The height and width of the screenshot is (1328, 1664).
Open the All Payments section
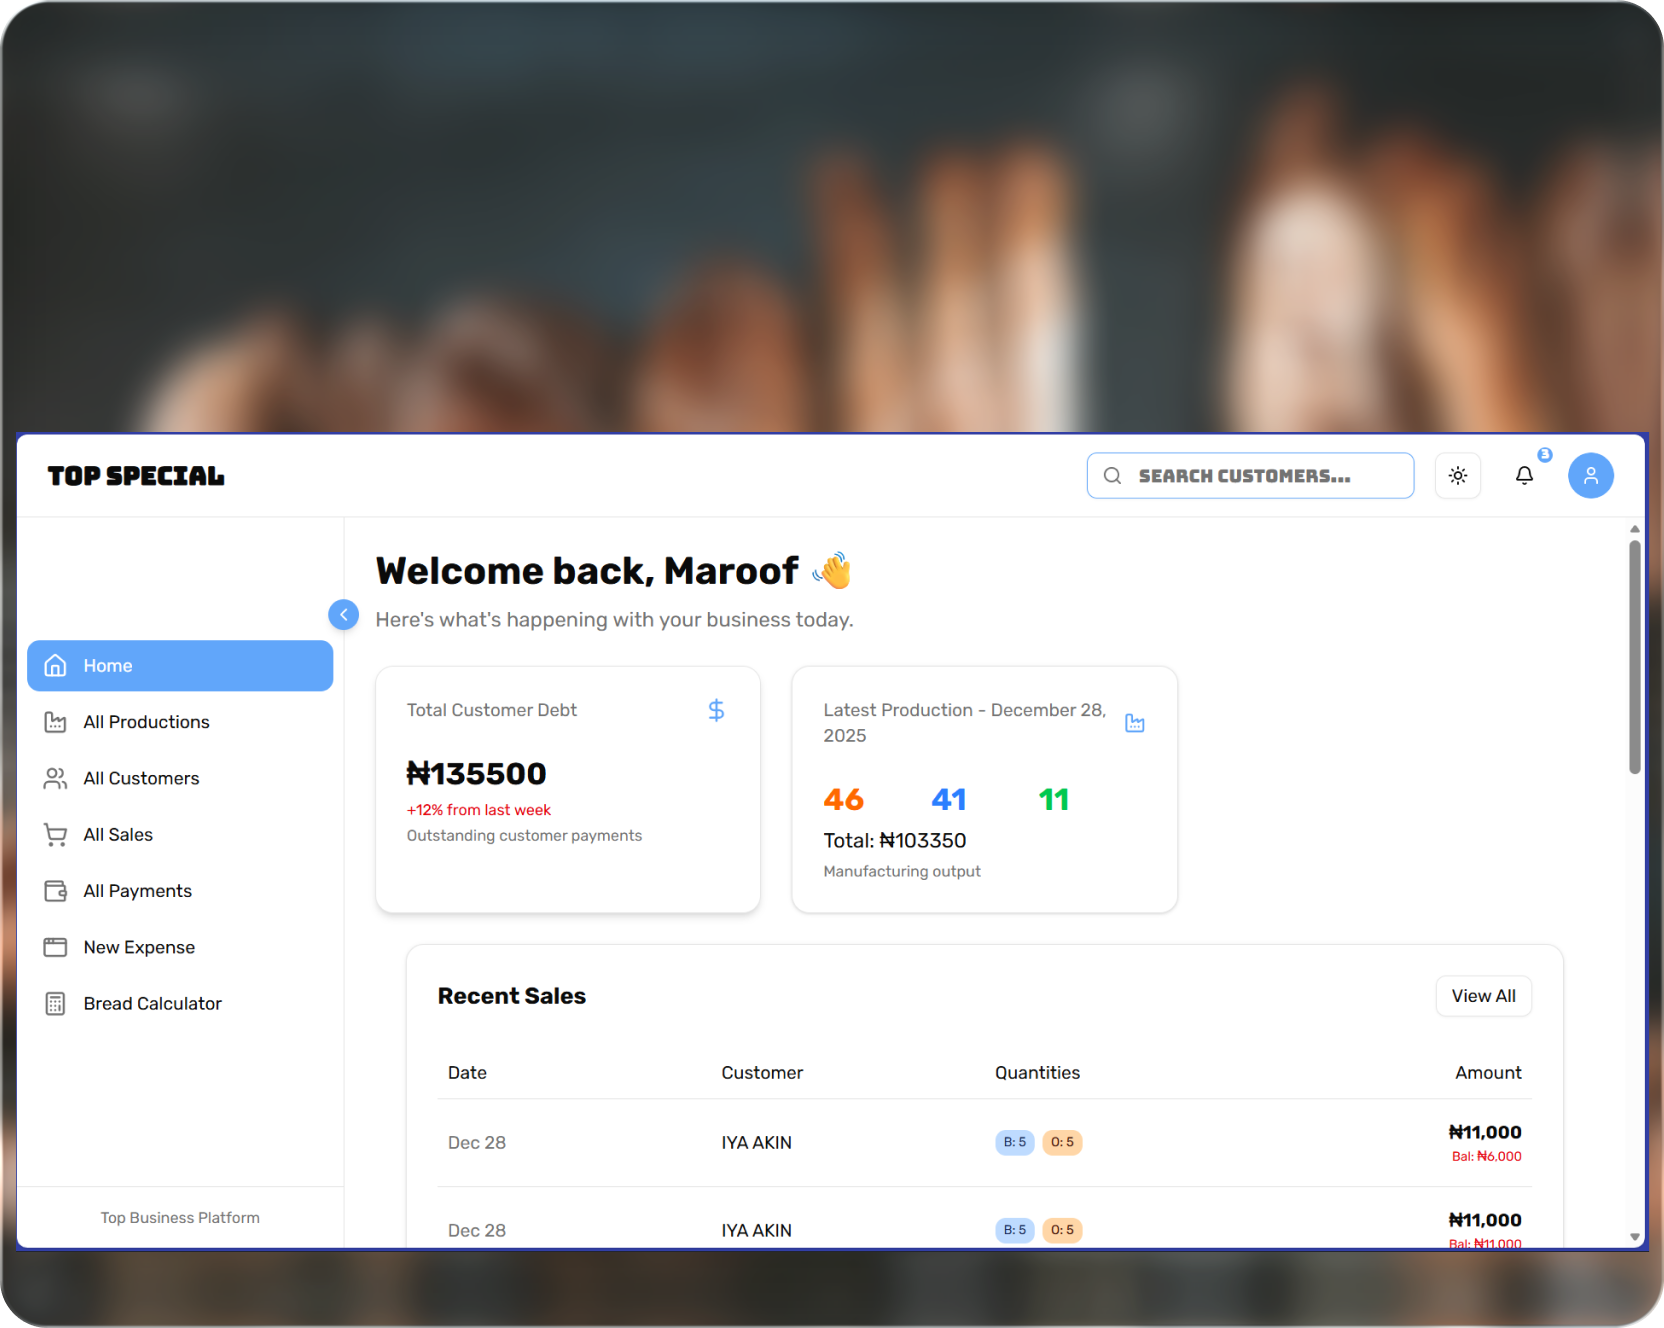point(137,891)
